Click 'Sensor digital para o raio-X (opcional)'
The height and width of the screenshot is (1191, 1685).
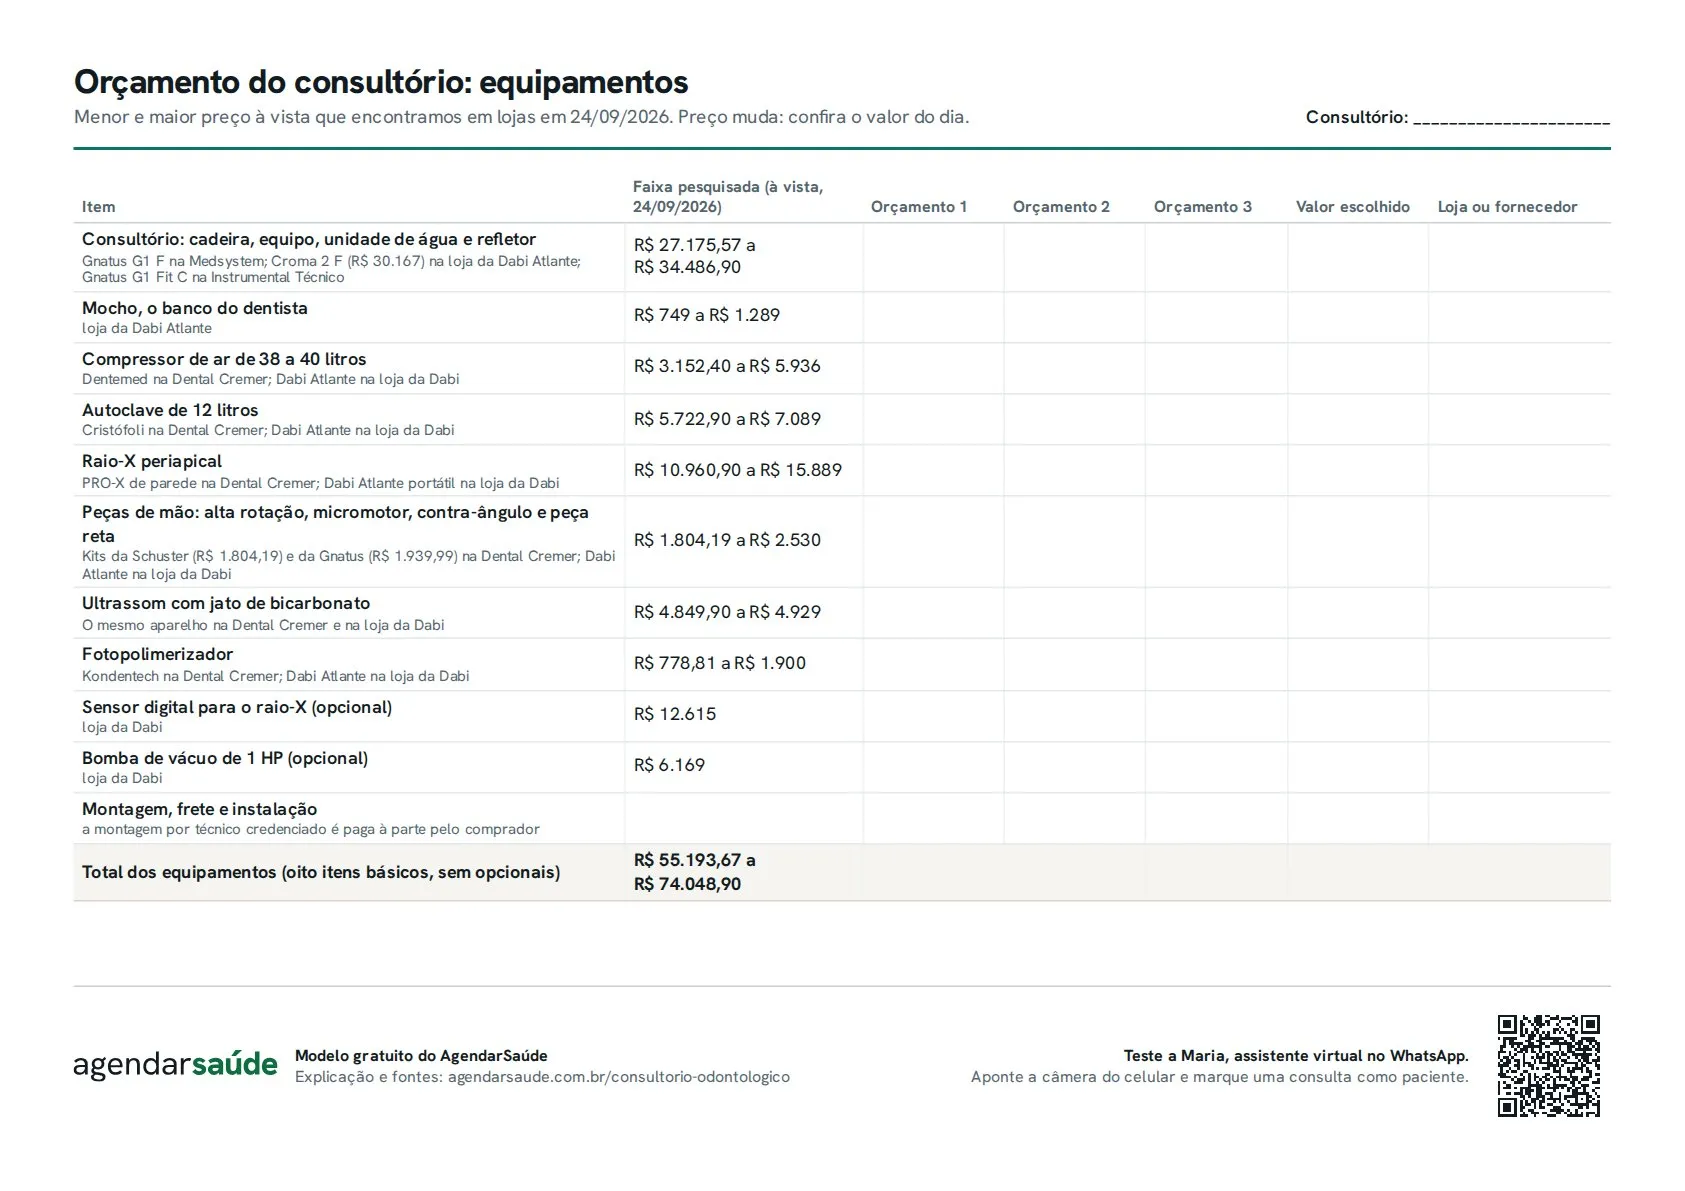tap(237, 707)
